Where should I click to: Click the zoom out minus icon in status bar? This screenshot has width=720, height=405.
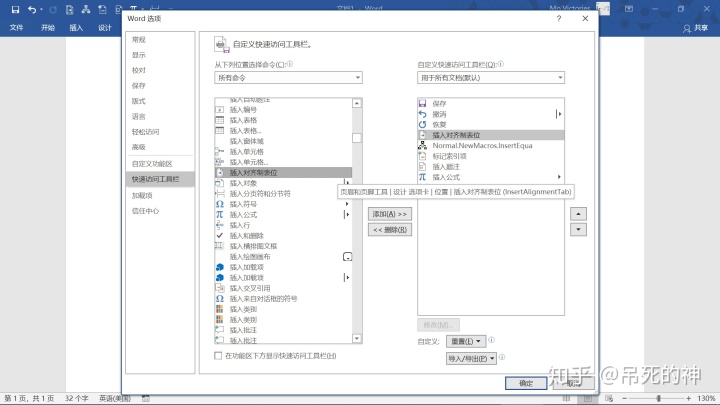(x=624, y=399)
